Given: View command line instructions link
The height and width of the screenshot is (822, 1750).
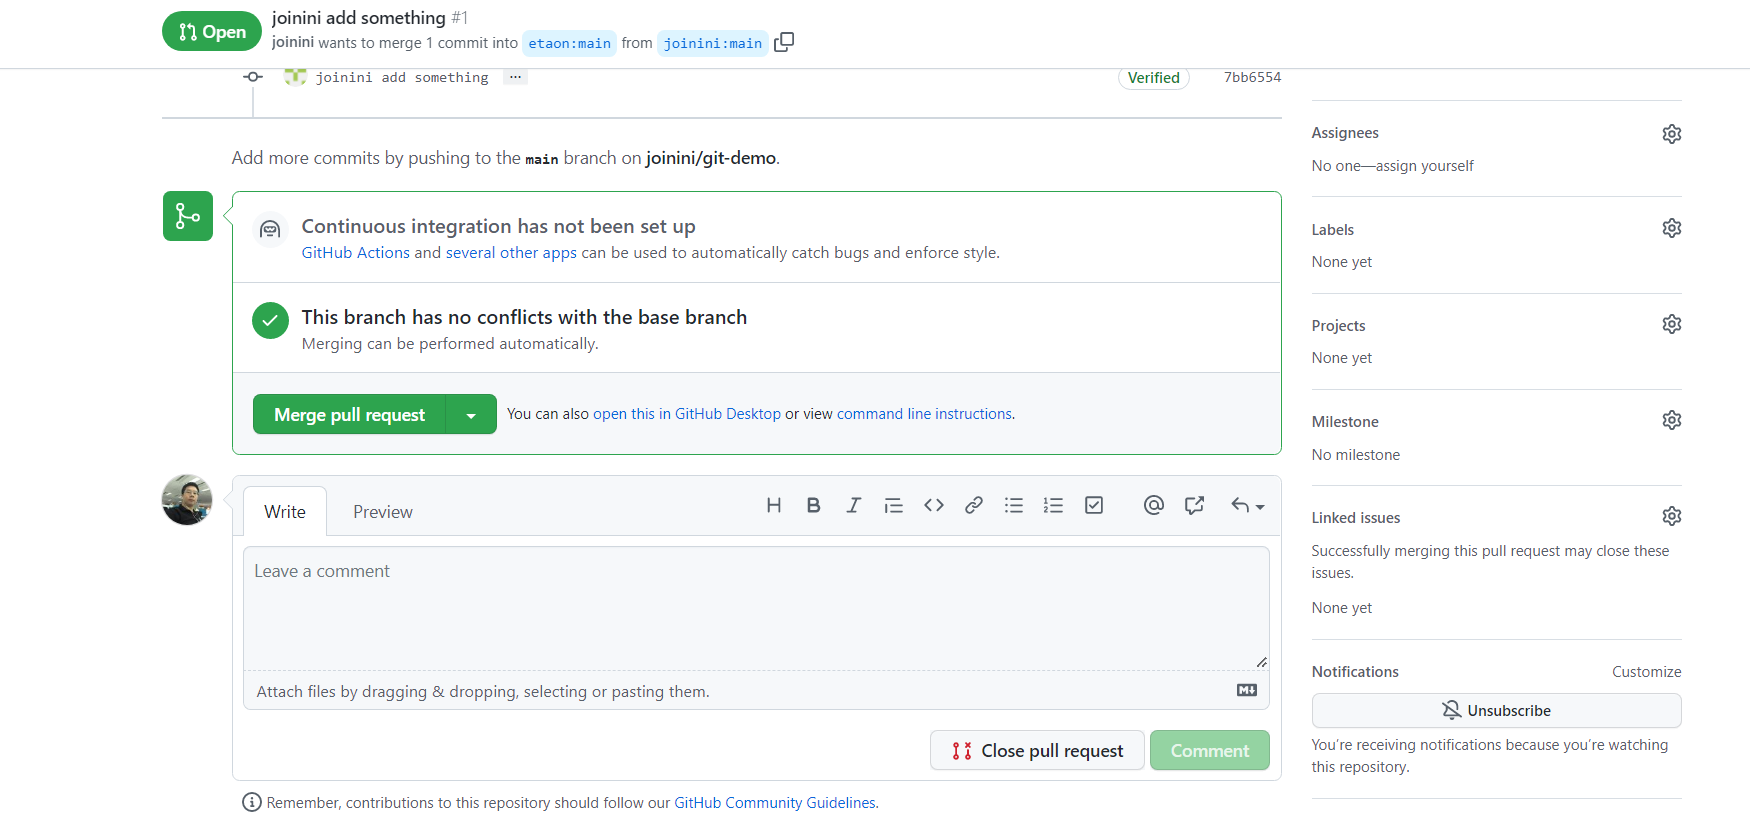Looking at the screenshot, I should pos(925,414).
